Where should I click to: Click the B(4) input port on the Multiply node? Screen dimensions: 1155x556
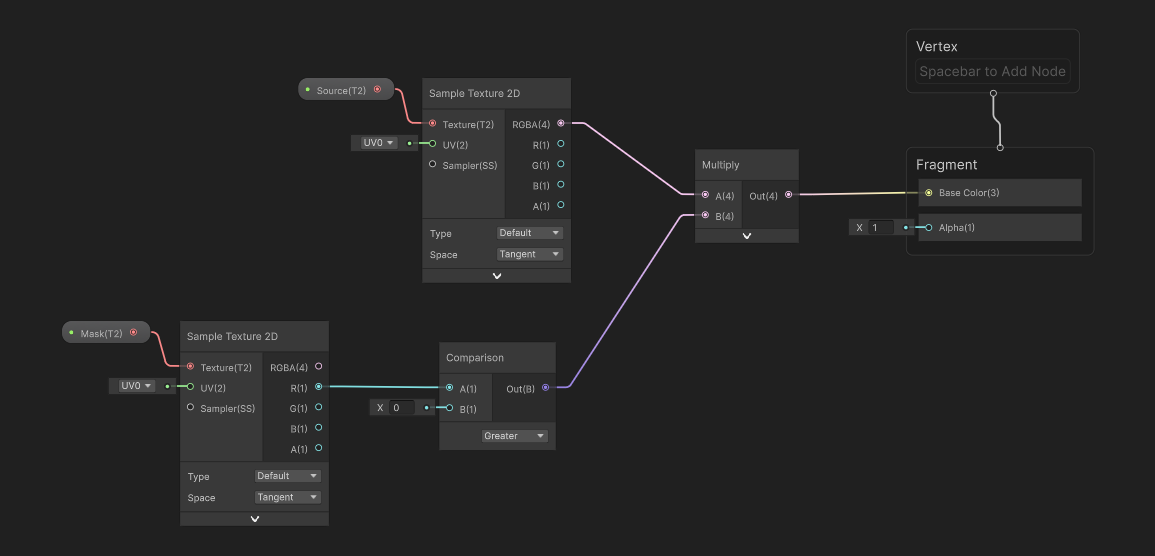706,215
